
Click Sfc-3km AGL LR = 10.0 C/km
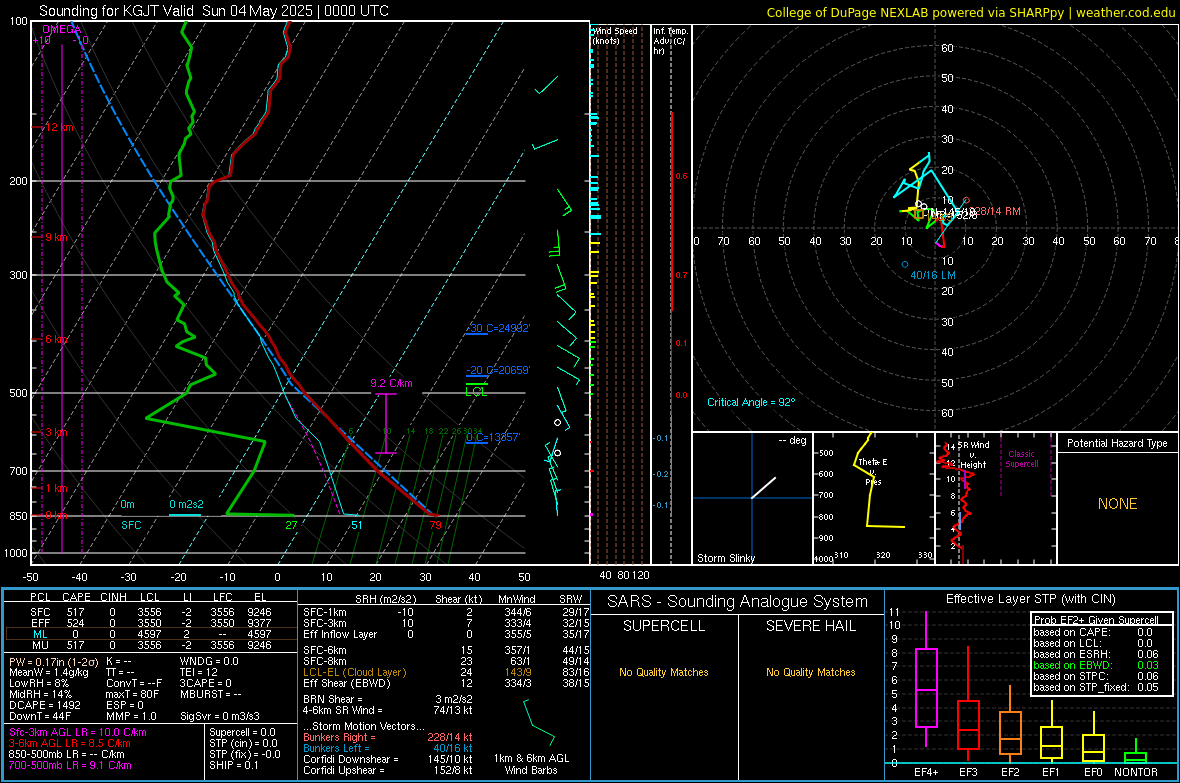[x=78, y=733]
